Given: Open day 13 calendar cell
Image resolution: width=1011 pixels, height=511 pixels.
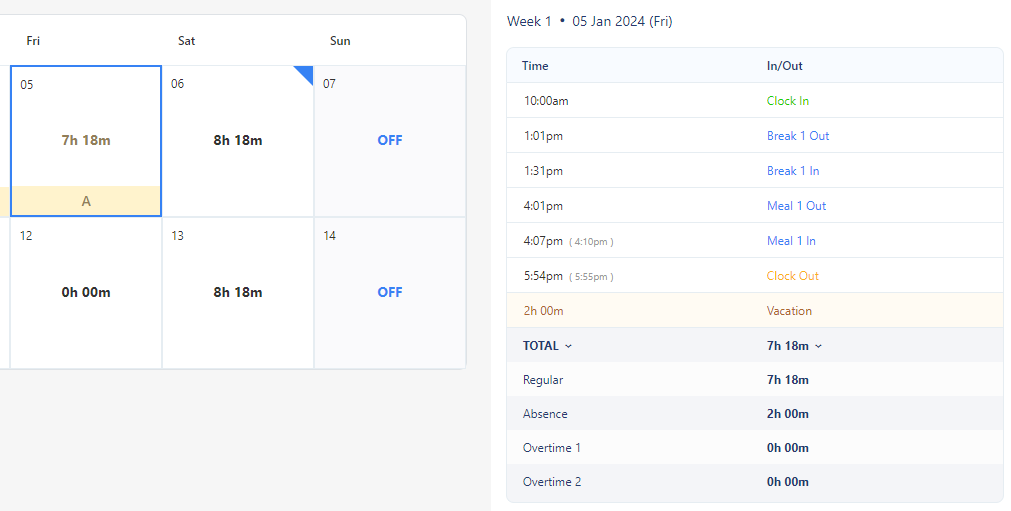Looking at the screenshot, I should [238, 292].
